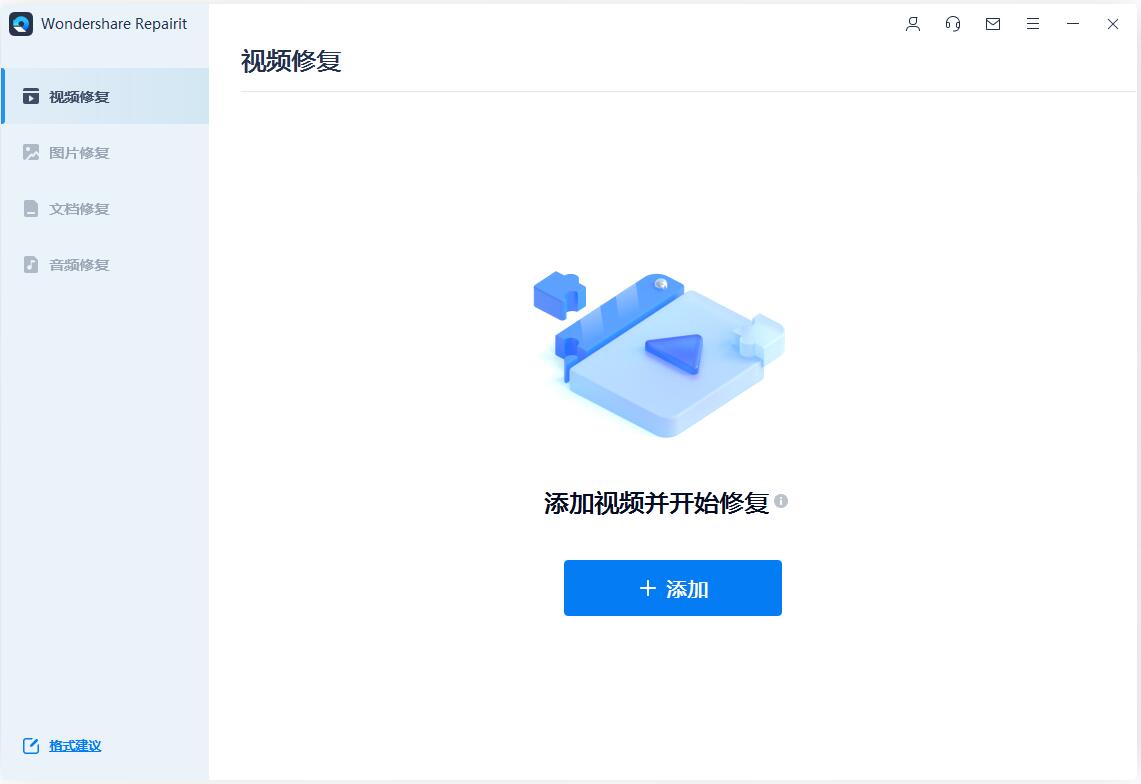Open the hamburger menu icon

click(1033, 24)
